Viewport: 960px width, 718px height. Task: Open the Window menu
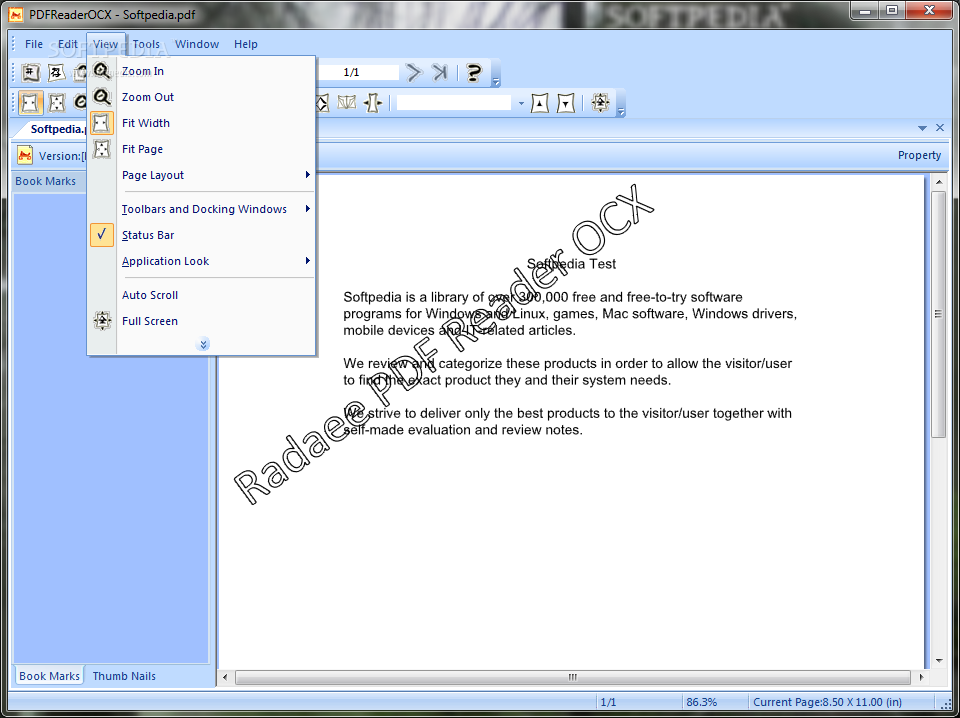[197, 44]
